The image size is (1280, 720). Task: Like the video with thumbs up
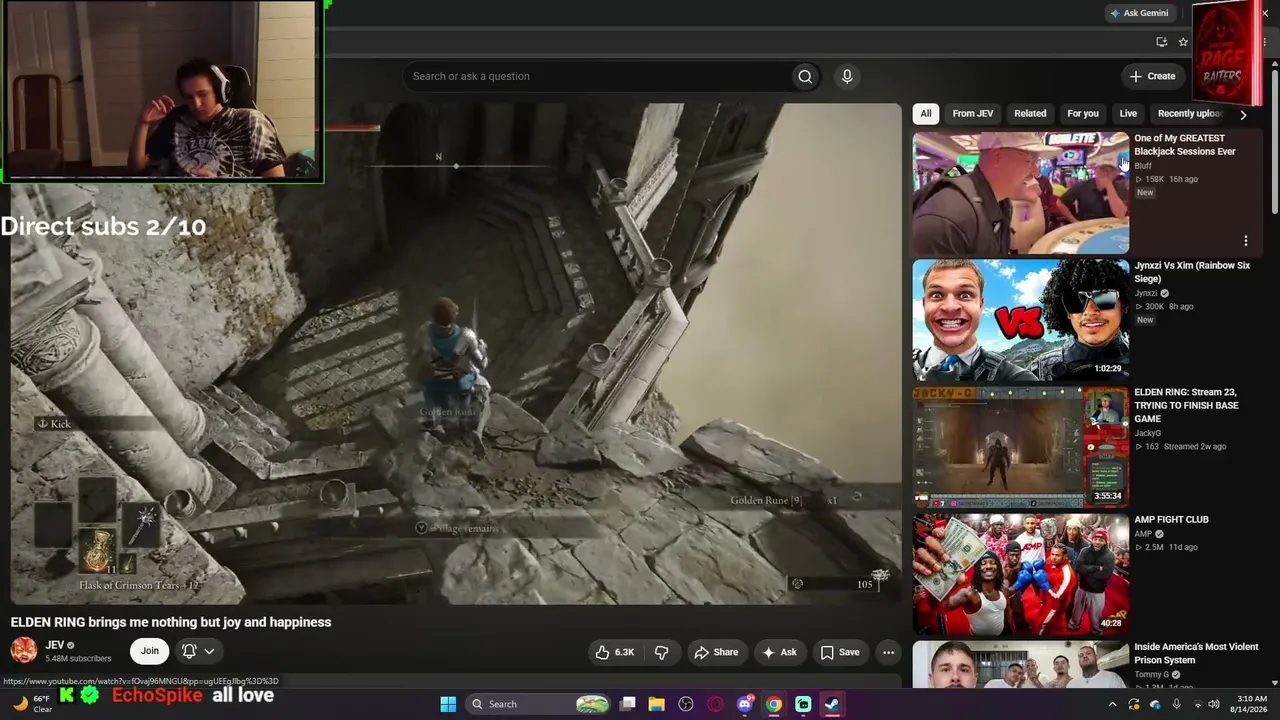click(615, 652)
